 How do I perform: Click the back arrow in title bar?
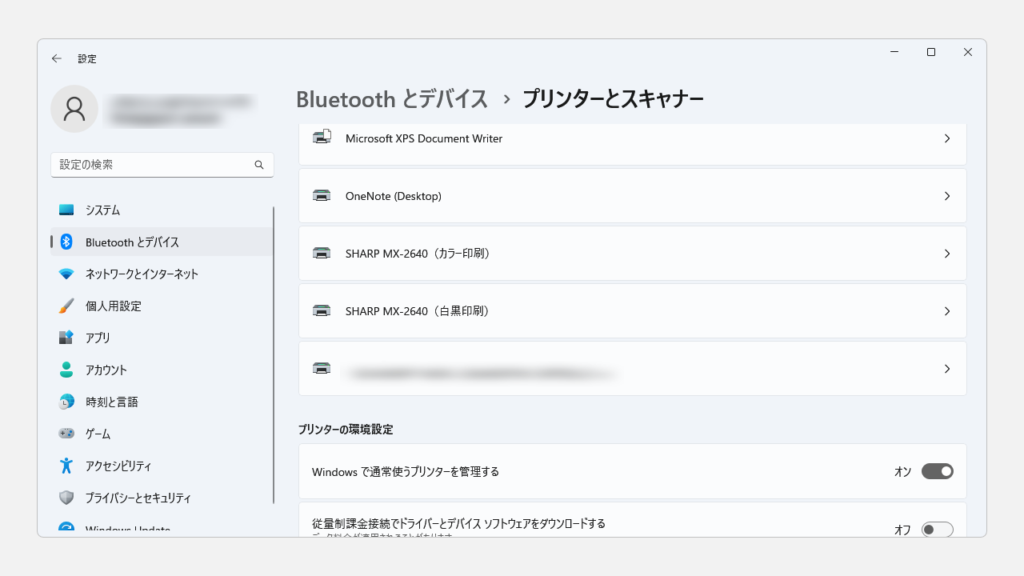pyautogui.click(x=57, y=59)
